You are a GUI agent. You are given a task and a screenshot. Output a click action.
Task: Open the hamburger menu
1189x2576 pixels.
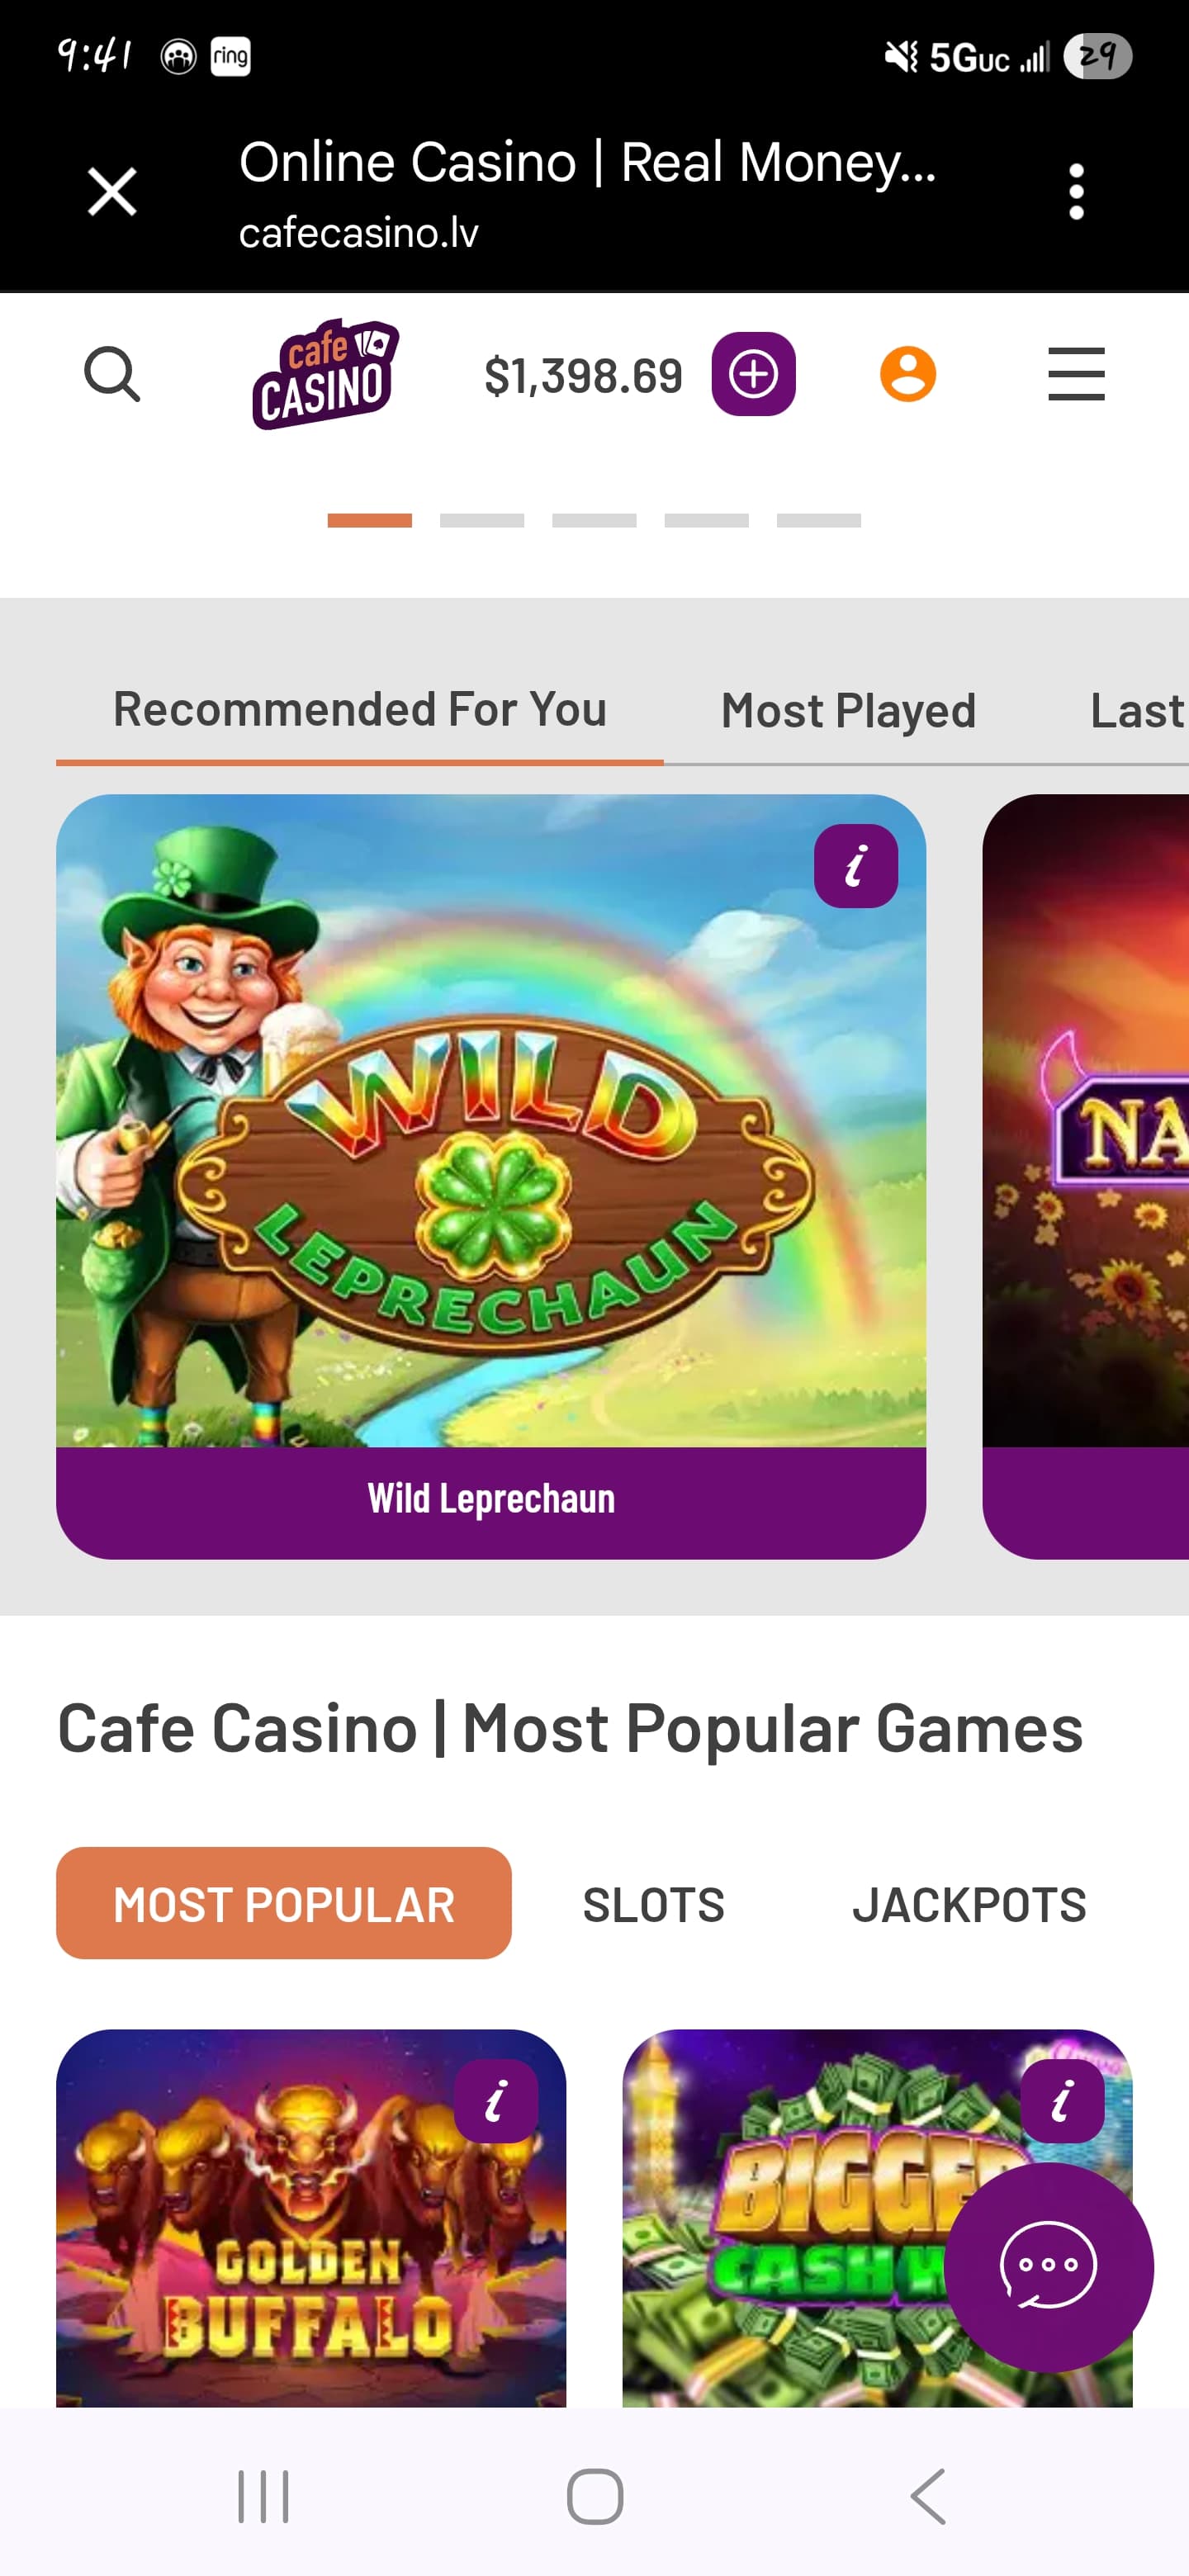(x=1076, y=374)
